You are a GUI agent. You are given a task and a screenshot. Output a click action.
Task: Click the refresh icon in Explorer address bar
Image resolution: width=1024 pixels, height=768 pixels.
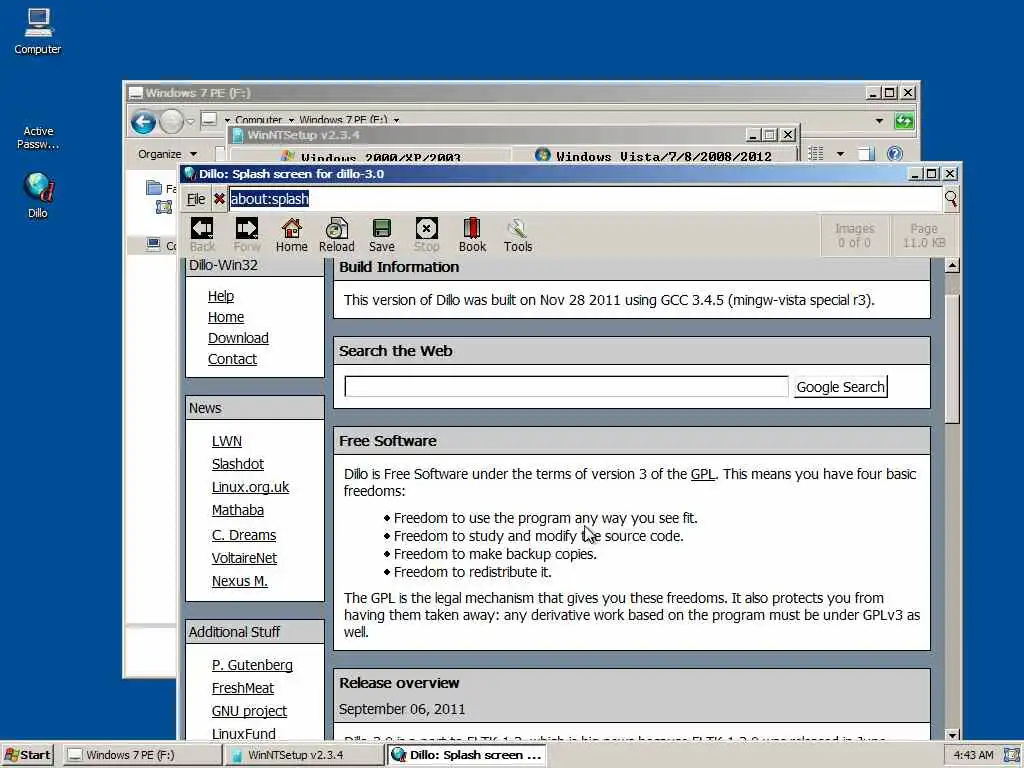click(904, 121)
